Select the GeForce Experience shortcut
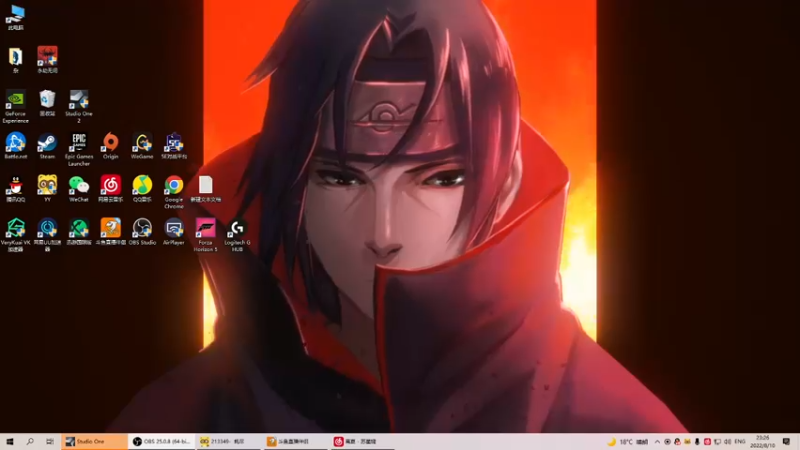This screenshot has width=800, height=450. pos(16,106)
